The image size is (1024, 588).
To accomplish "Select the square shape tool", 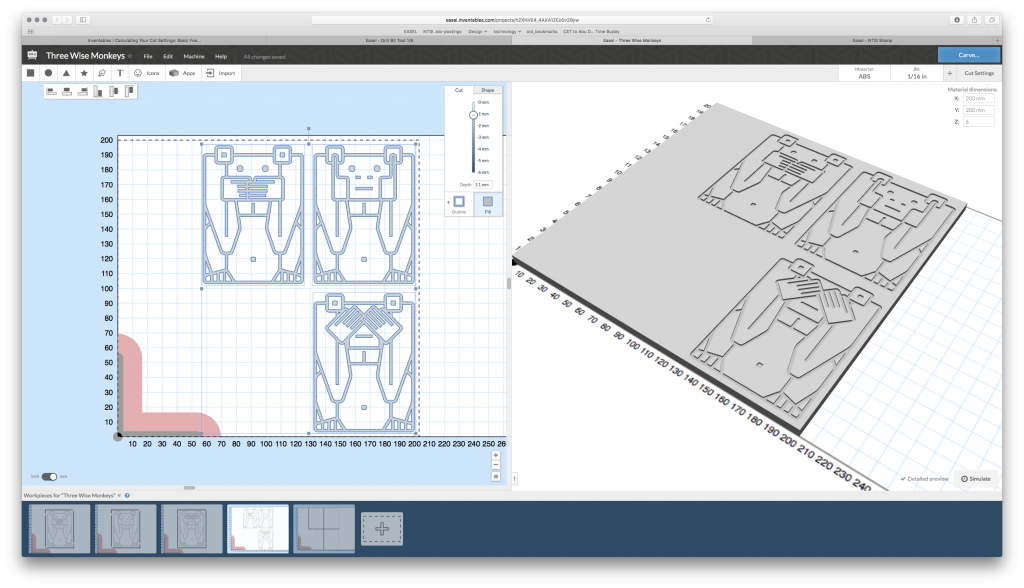I will [x=30, y=73].
